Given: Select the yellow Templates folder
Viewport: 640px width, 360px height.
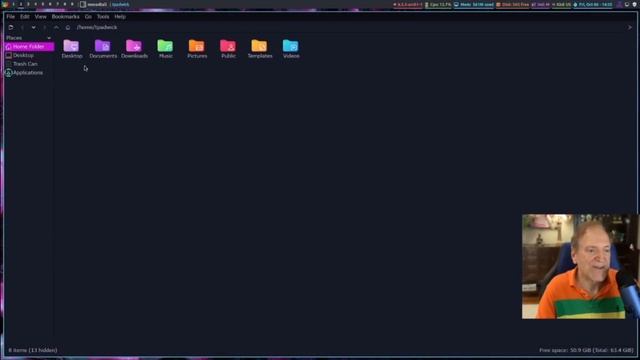Looking at the screenshot, I should tap(260, 49).
